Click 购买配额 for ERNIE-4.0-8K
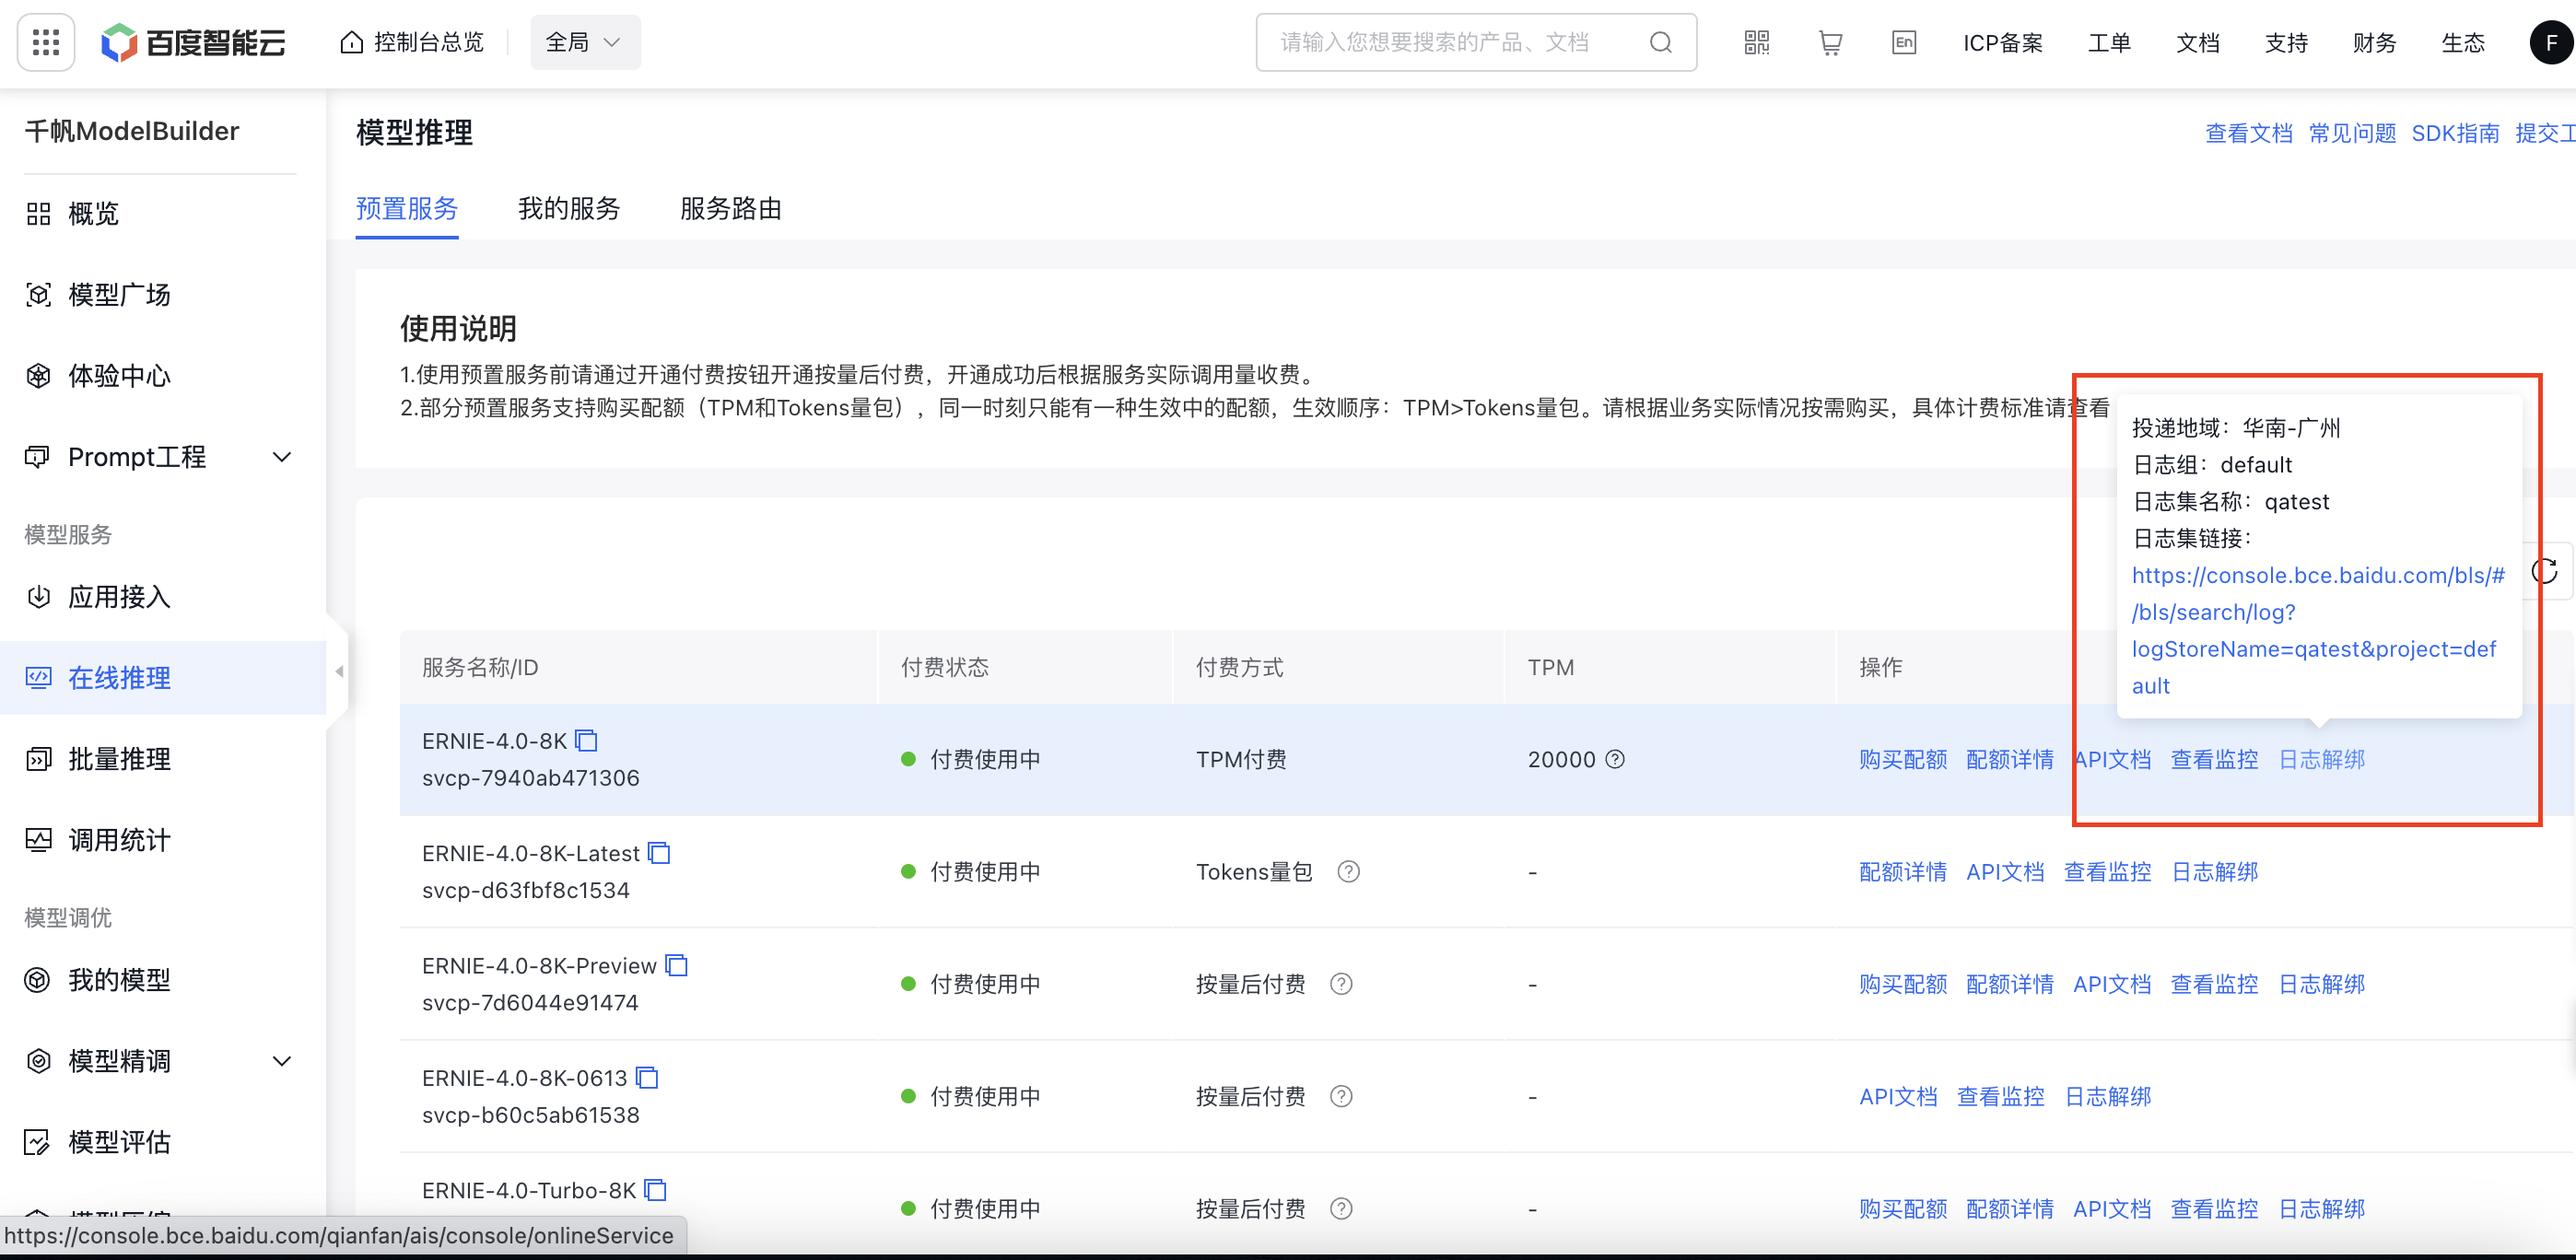2576x1260 pixels. [1903, 760]
